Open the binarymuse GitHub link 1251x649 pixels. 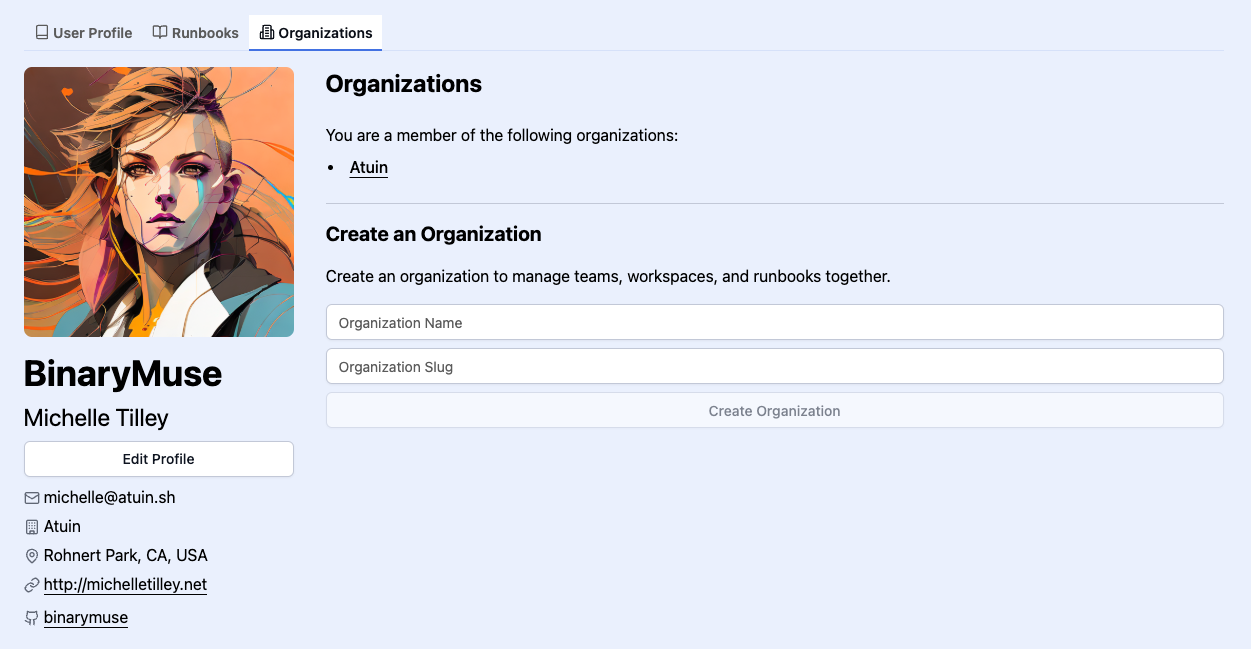tap(86, 618)
